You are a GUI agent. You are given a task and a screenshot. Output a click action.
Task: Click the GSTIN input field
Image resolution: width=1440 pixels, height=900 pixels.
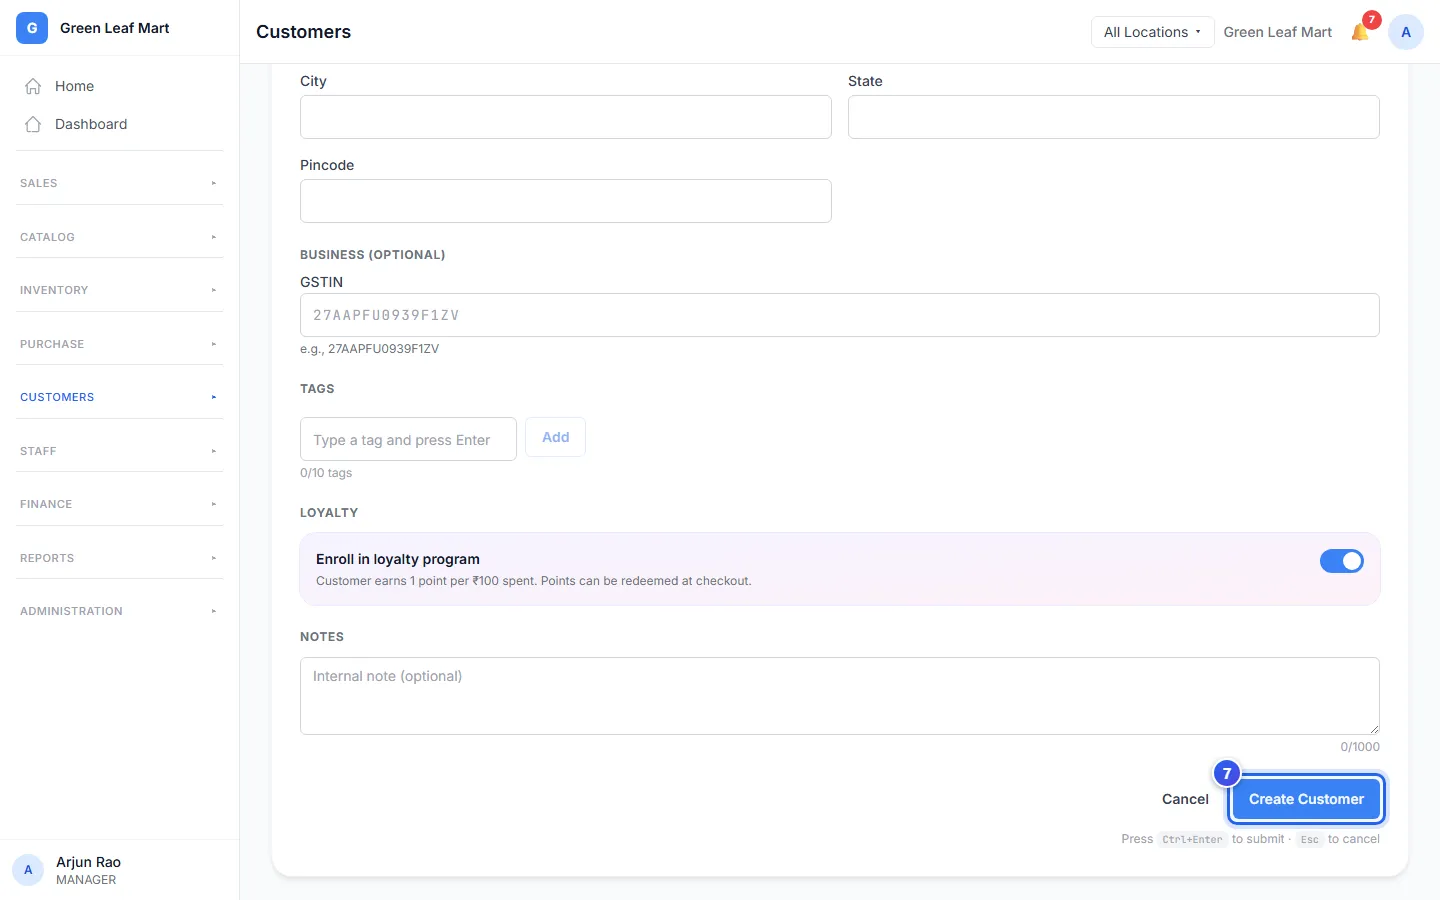(x=840, y=315)
